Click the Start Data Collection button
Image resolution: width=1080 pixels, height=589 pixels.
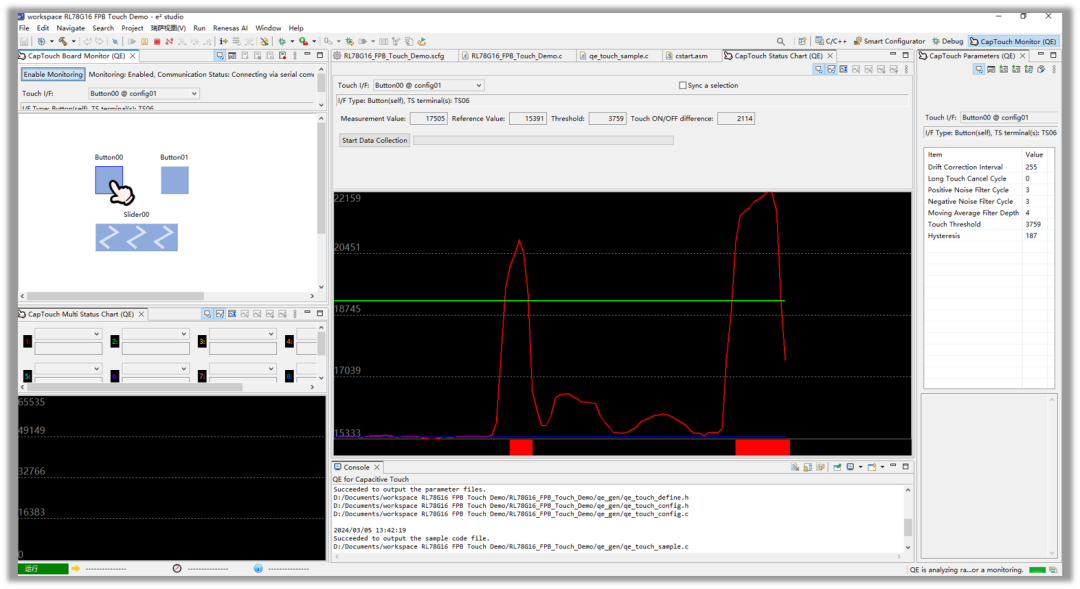[x=375, y=140]
